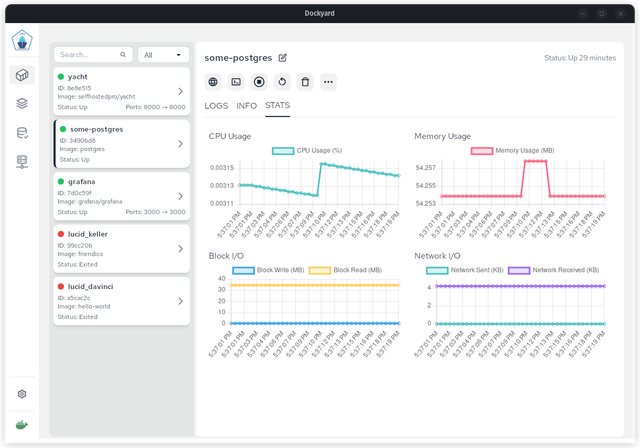Image resolution: width=640 pixels, height=448 pixels.
Task: Open more actions ellipsis menu
Action: pos(328,82)
